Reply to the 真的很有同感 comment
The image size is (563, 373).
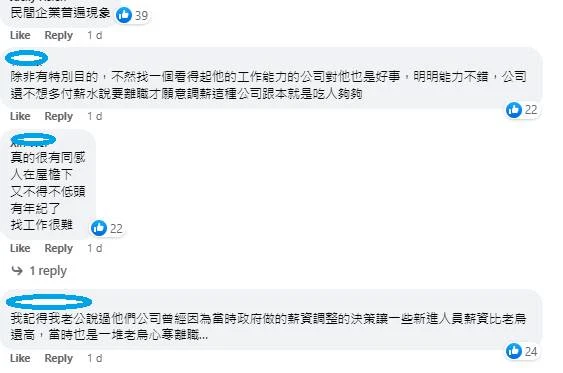pyautogui.click(x=59, y=248)
